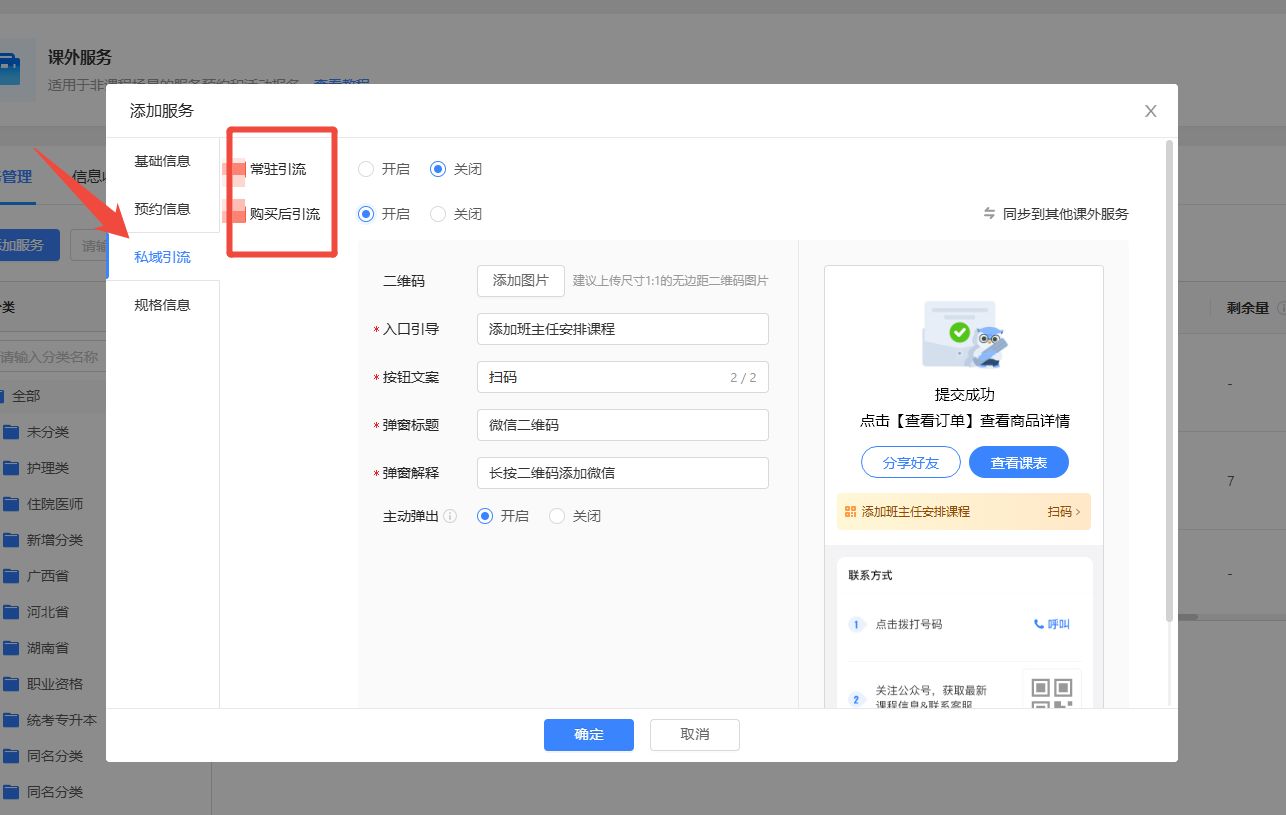Click the phone 呼叫 icon in preview
This screenshot has width=1286, height=815.
1039,624
